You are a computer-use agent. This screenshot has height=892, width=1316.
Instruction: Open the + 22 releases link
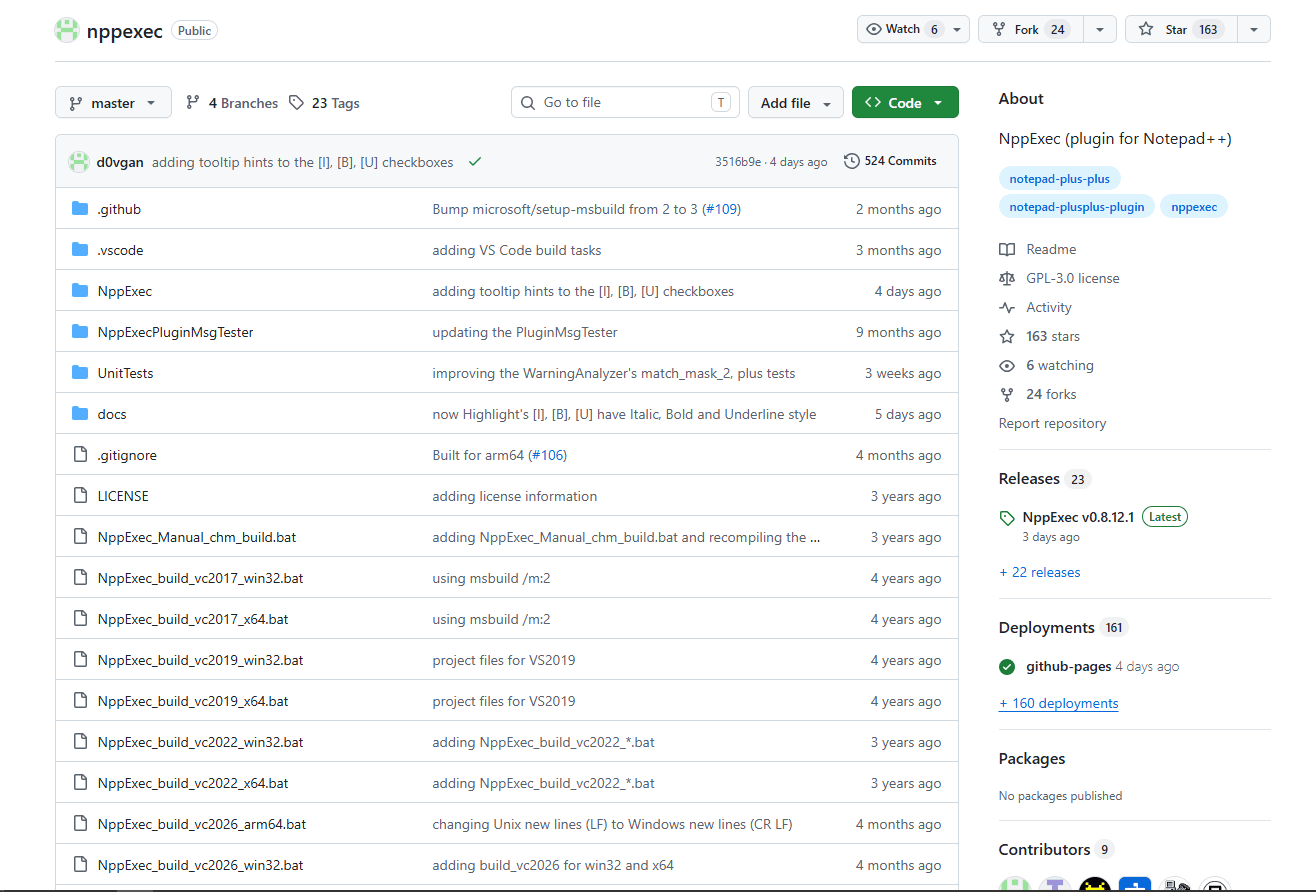(1040, 572)
